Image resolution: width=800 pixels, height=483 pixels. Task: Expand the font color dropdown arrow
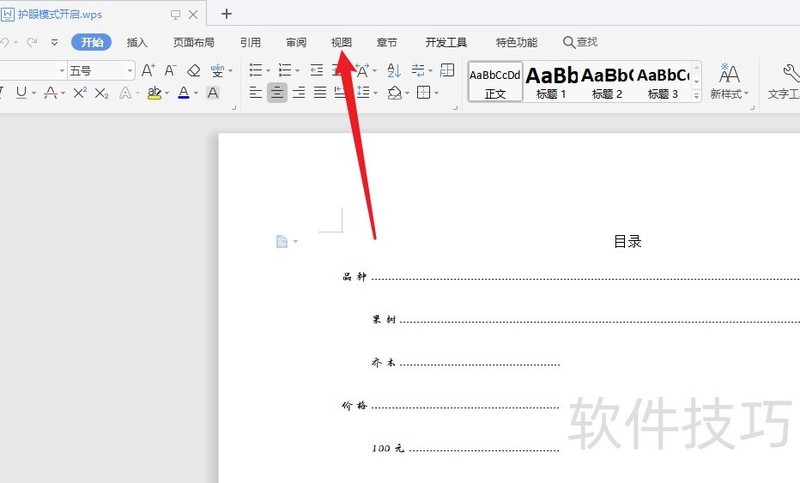196,93
